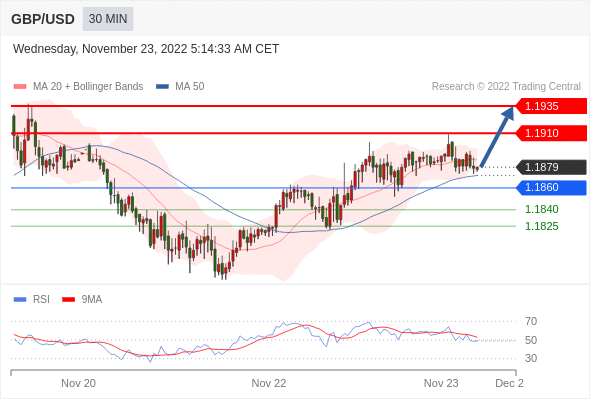The image size is (590, 400).
Task: Click the 9MA legend red swatch
Action: point(68,300)
